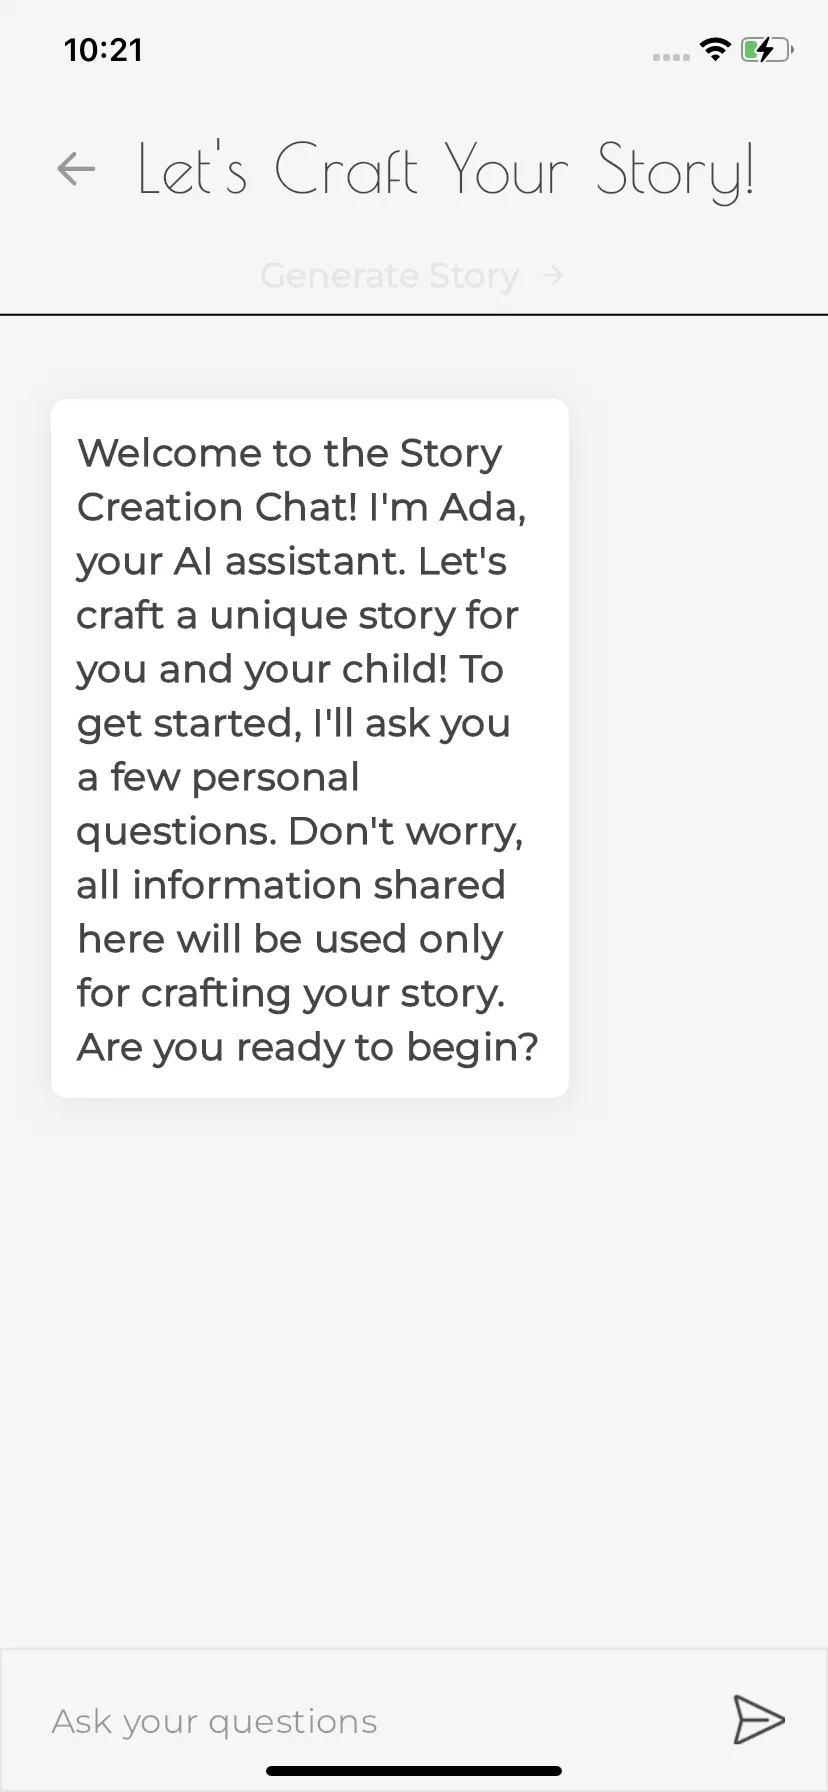Go back using the left arrow
This screenshot has height=1792, width=828.
pyautogui.click(x=76, y=169)
